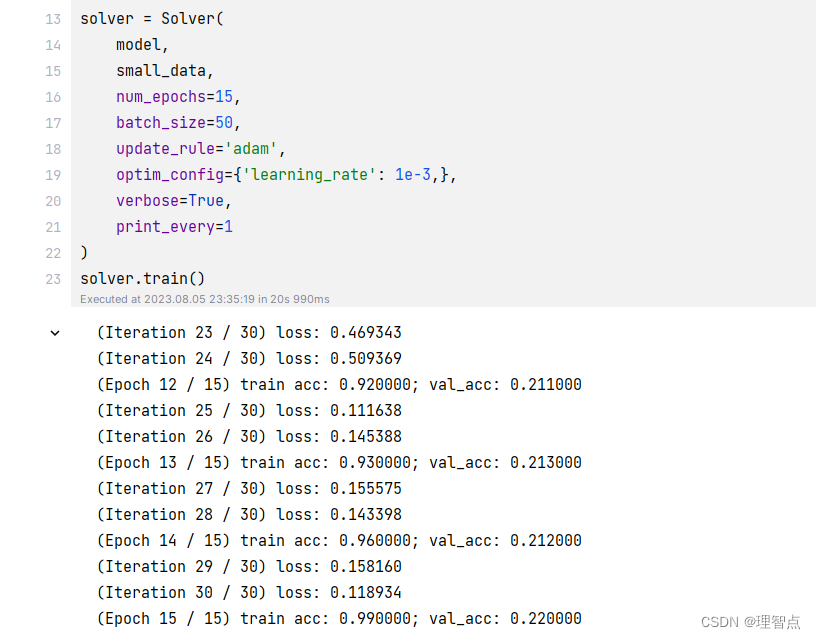Click the CSDN @理智点 watermark link

coord(751,621)
